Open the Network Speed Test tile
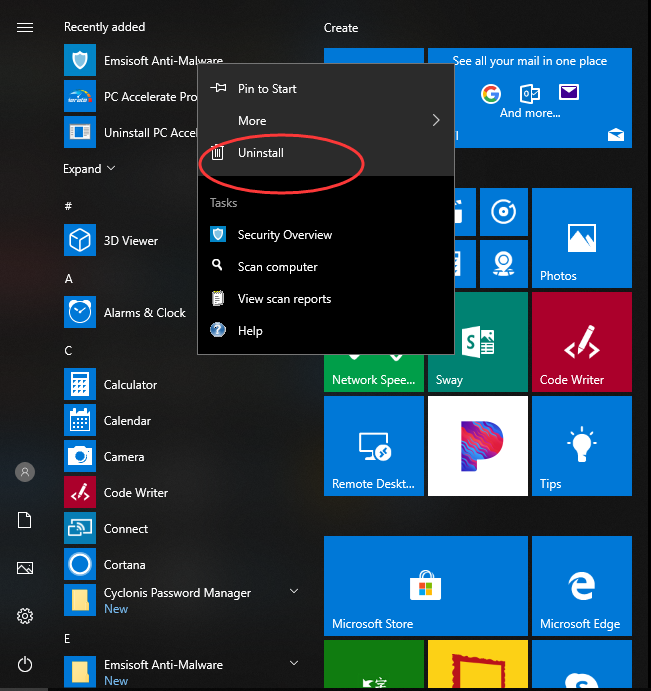 (x=374, y=373)
